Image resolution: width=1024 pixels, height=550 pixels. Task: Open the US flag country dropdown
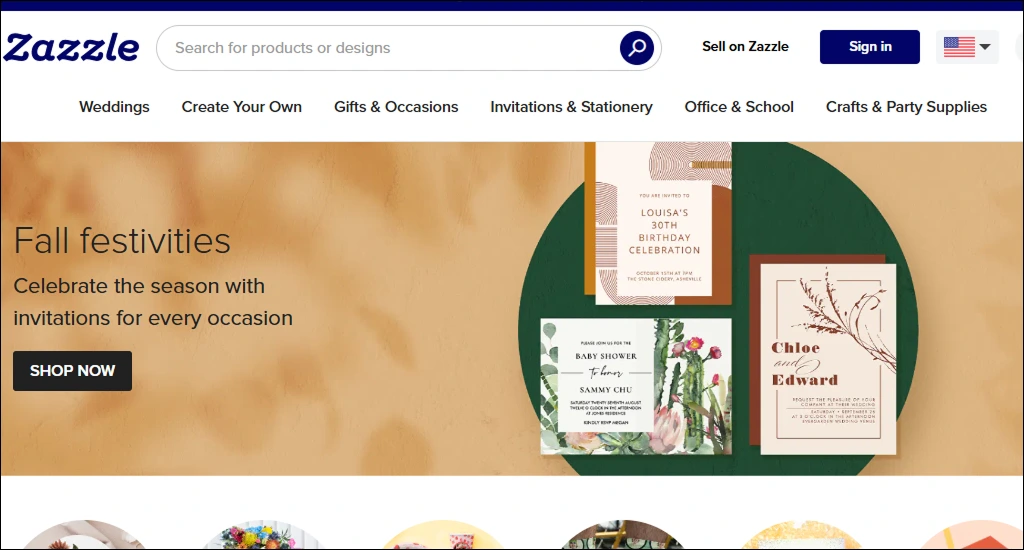[x=967, y=47]
